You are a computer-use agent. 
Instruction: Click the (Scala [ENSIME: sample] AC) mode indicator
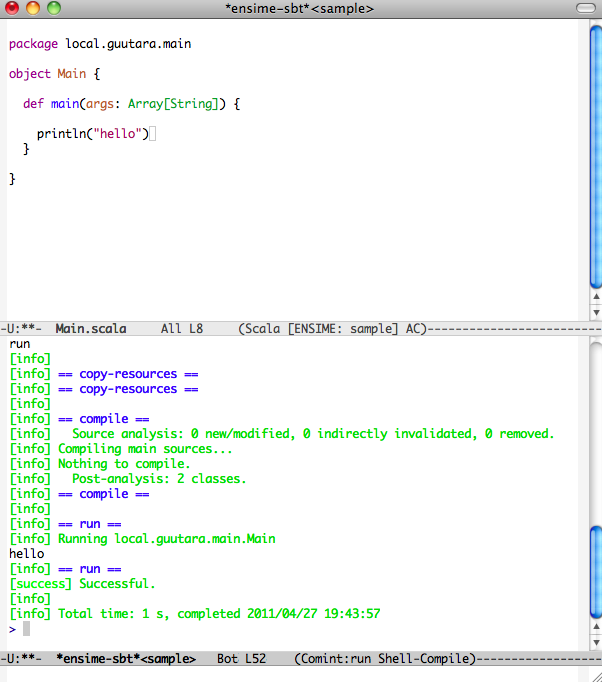point(333,329)
